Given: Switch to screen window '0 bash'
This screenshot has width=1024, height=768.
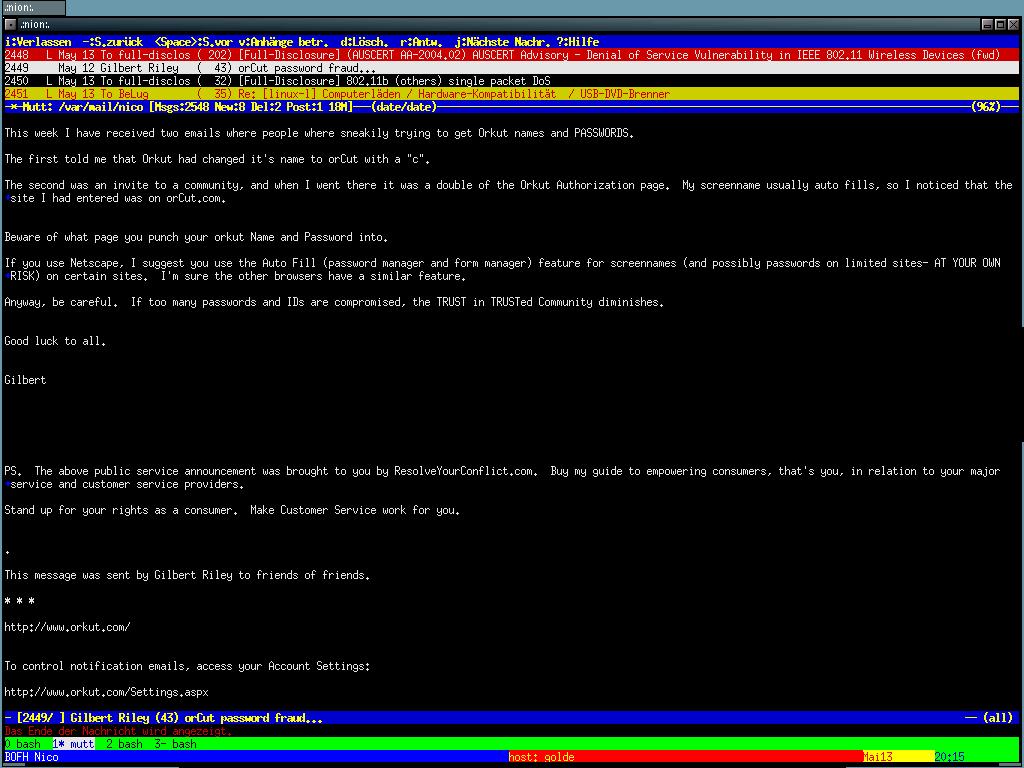Looking at the screenshot, I should (22, 744).
